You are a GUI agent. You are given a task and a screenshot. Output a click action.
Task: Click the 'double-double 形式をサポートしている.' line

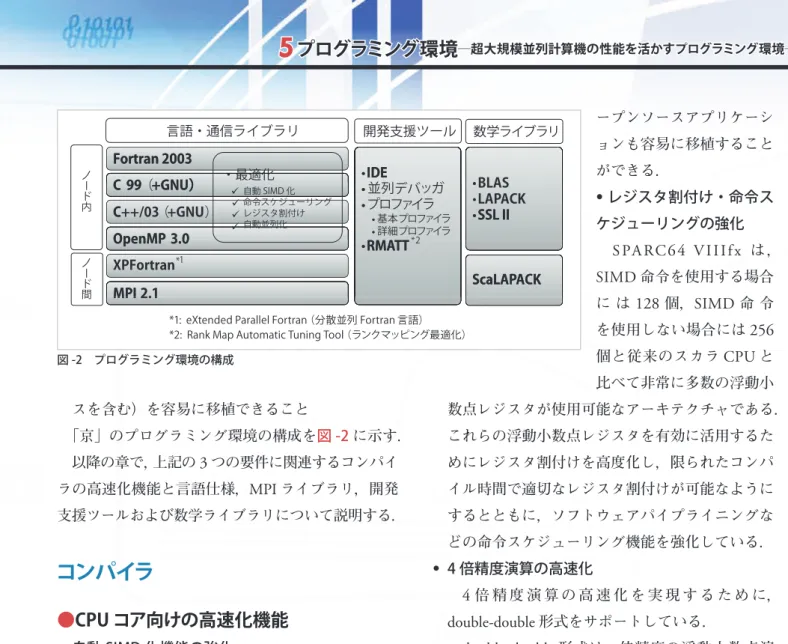point(577,622)
